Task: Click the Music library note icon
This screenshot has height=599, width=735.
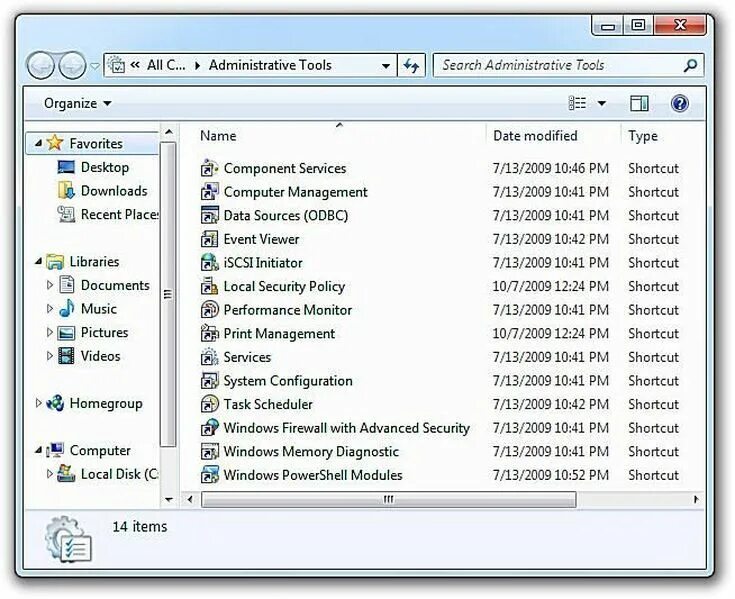Action: pos(67,308)
